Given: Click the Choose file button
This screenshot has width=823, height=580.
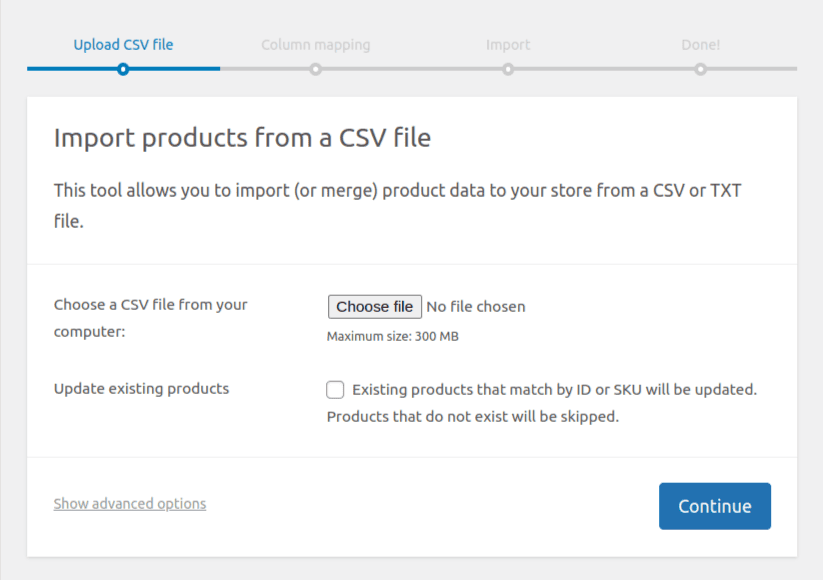Looking at the screenshot, I should click(x=374, y=306).
